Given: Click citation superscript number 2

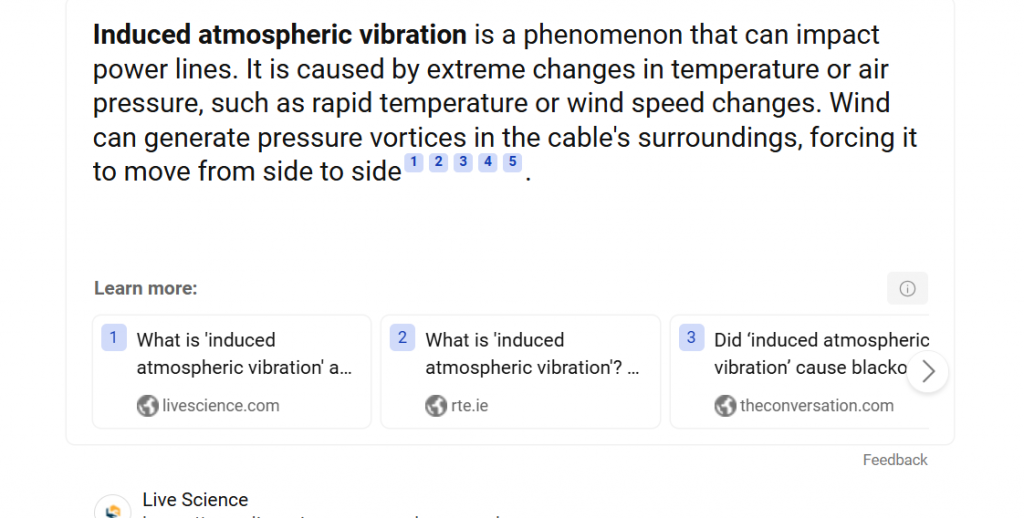Looking at the screenshot, I should pyautogui.click(x=438, y=162).
